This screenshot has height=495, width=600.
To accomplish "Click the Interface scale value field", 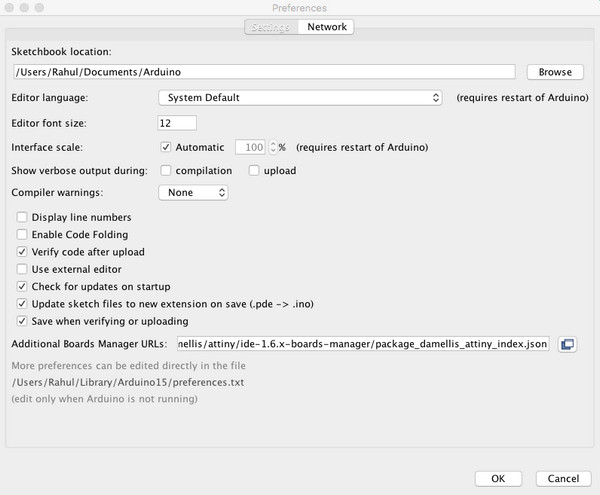I will [x=251, y=147].
